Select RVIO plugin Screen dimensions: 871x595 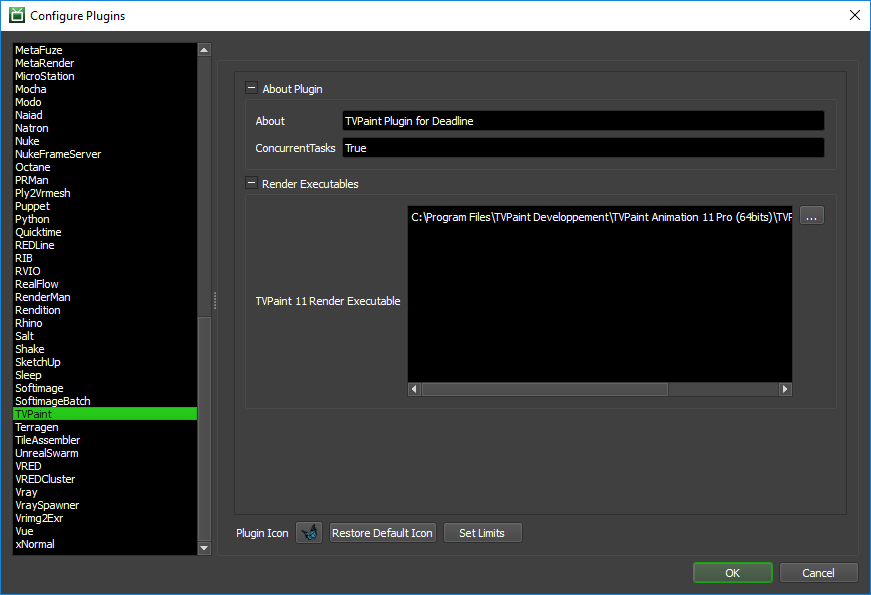(105, 271)
